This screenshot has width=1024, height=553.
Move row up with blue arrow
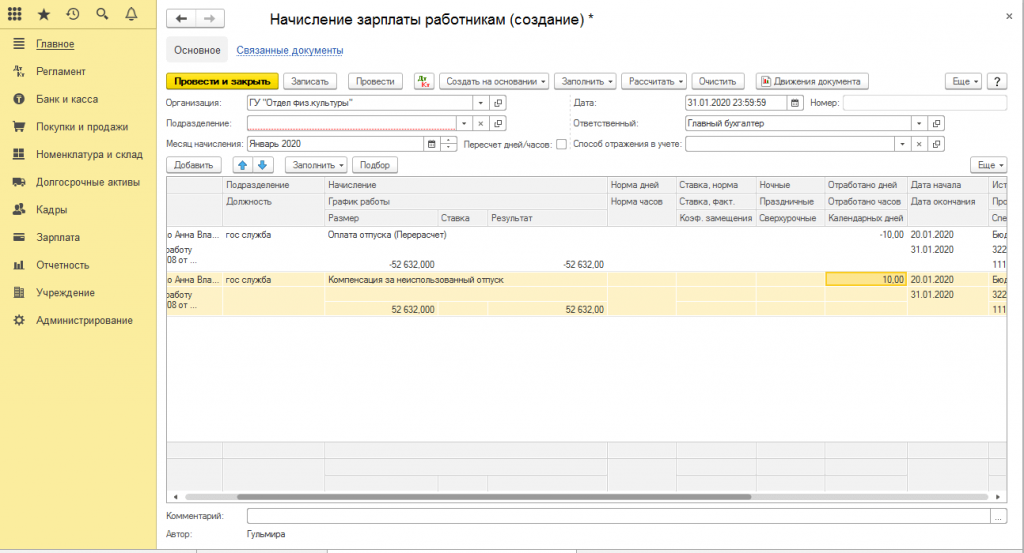pos(243,165)
